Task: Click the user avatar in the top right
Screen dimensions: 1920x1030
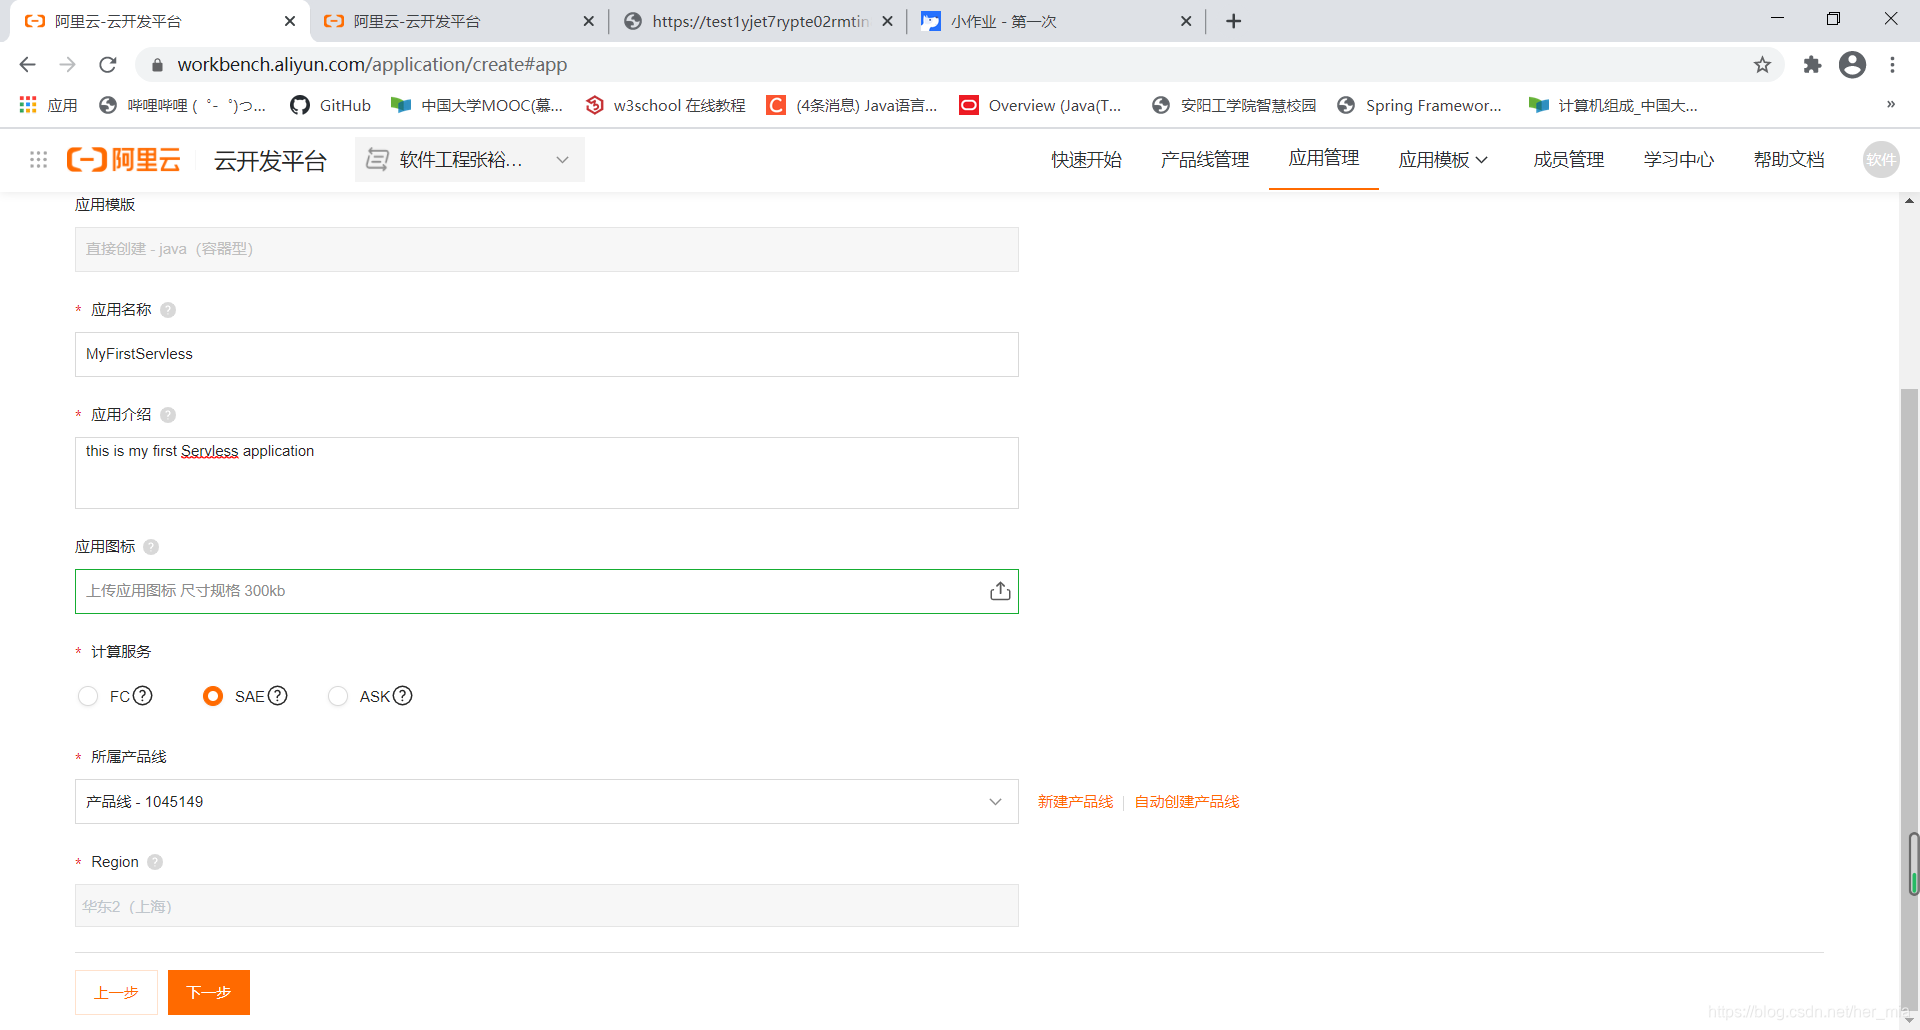Action: [1881, 160]
